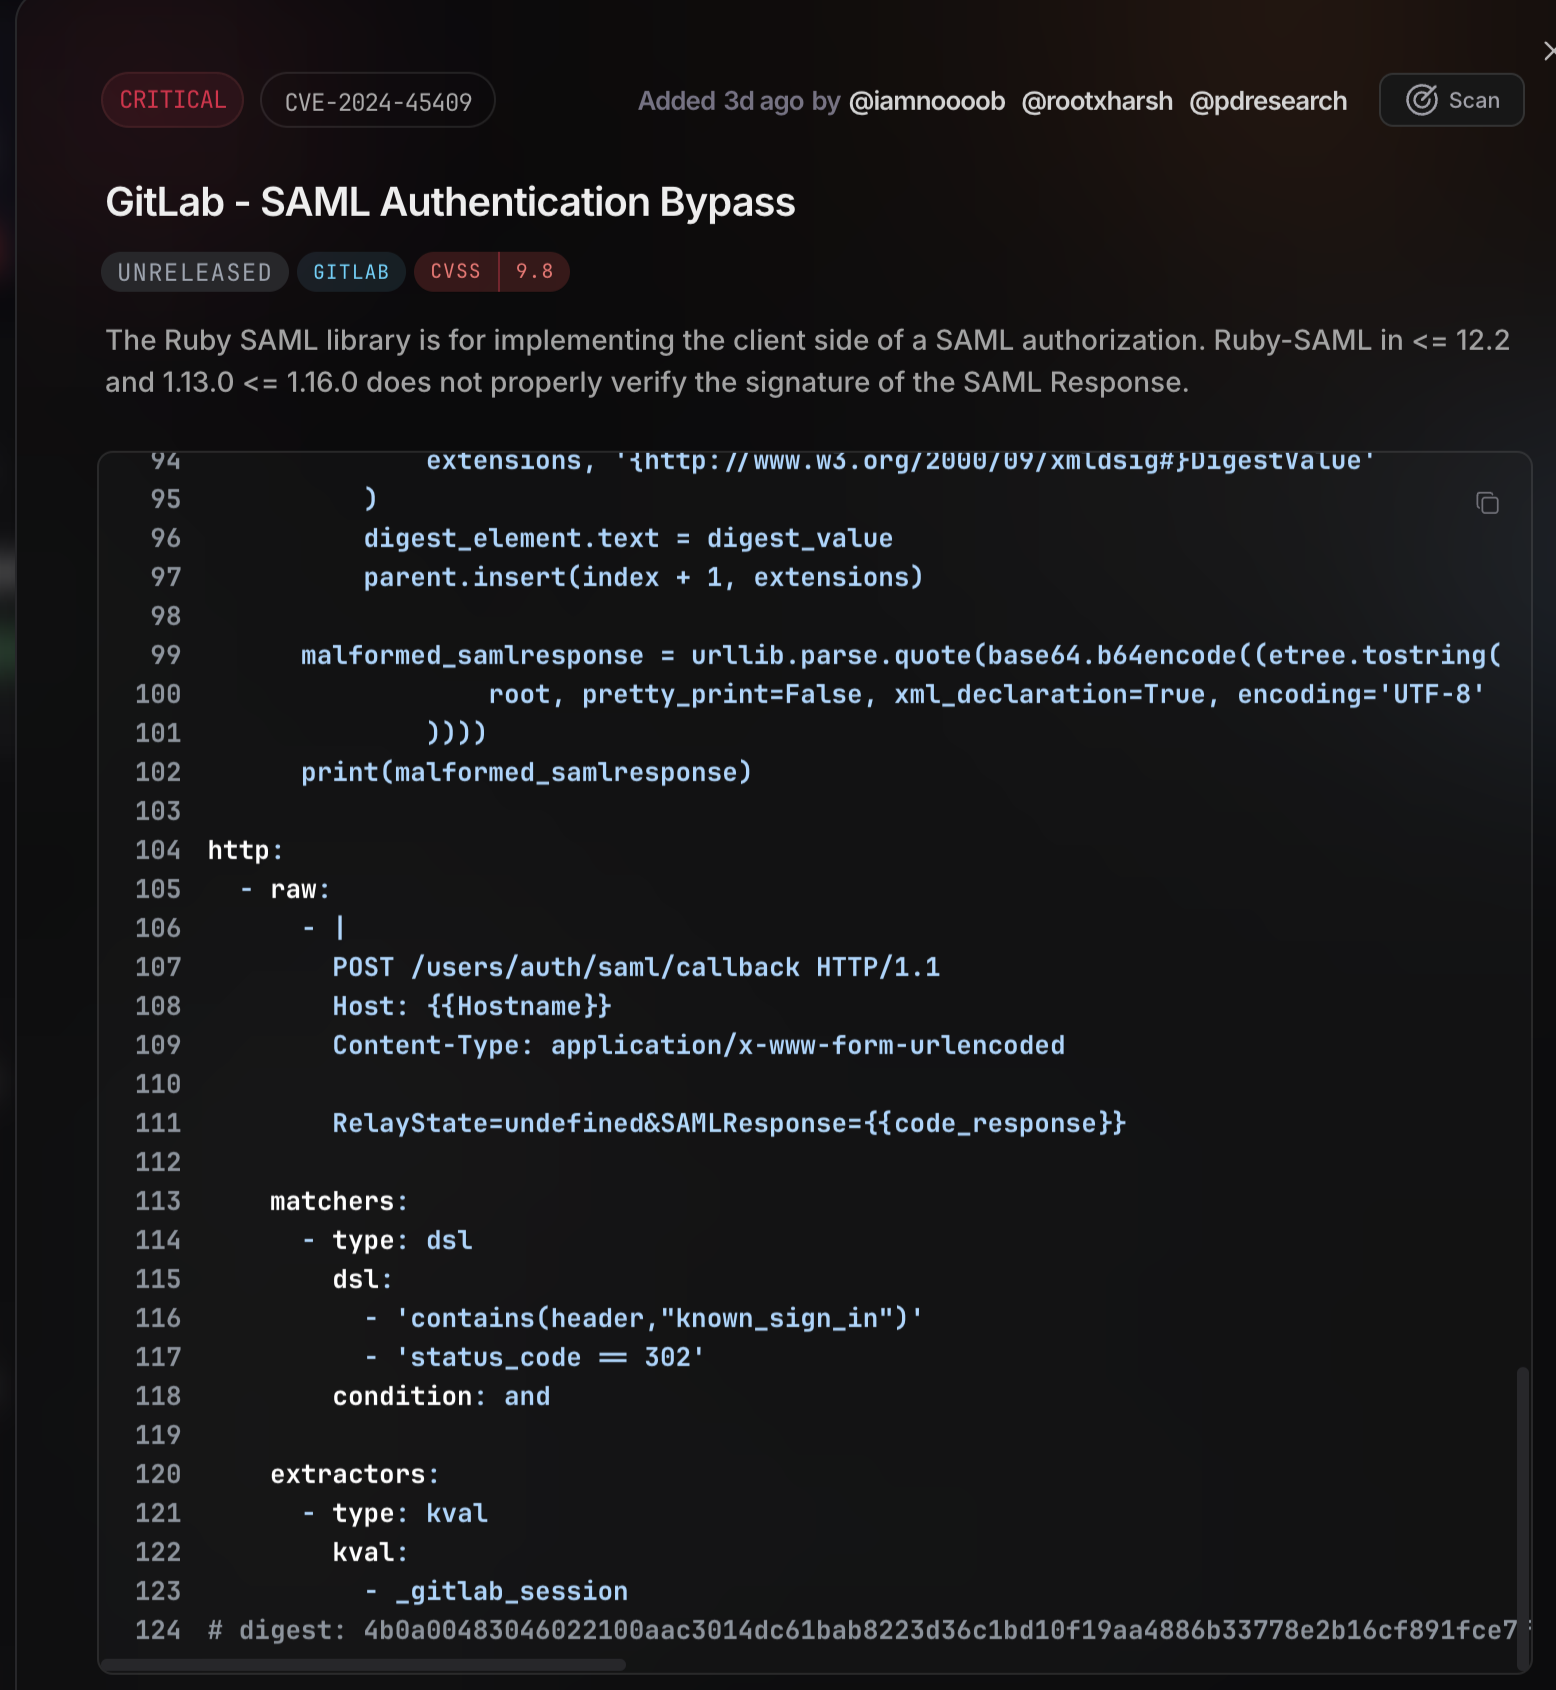Click the line POST /users/auth/saml/callback HTTP/1.1

click(x=636, y=967)
